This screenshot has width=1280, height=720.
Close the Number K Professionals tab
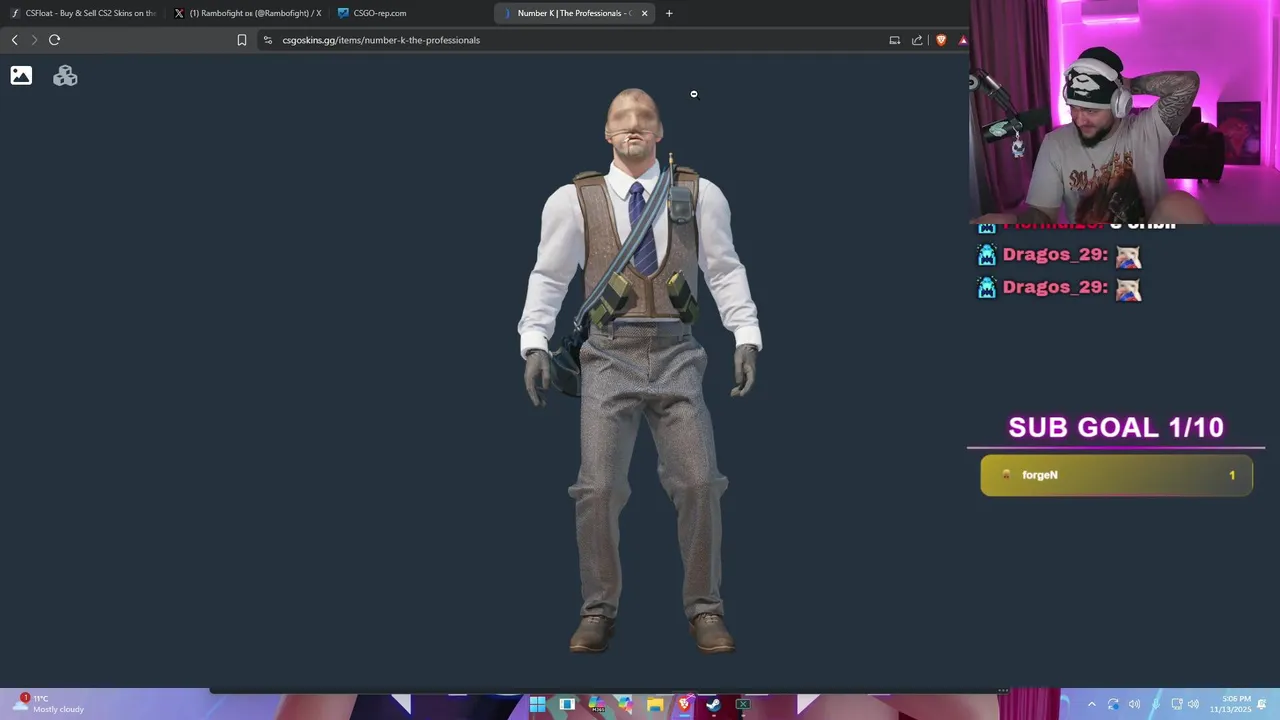click(x=644, y=13)
